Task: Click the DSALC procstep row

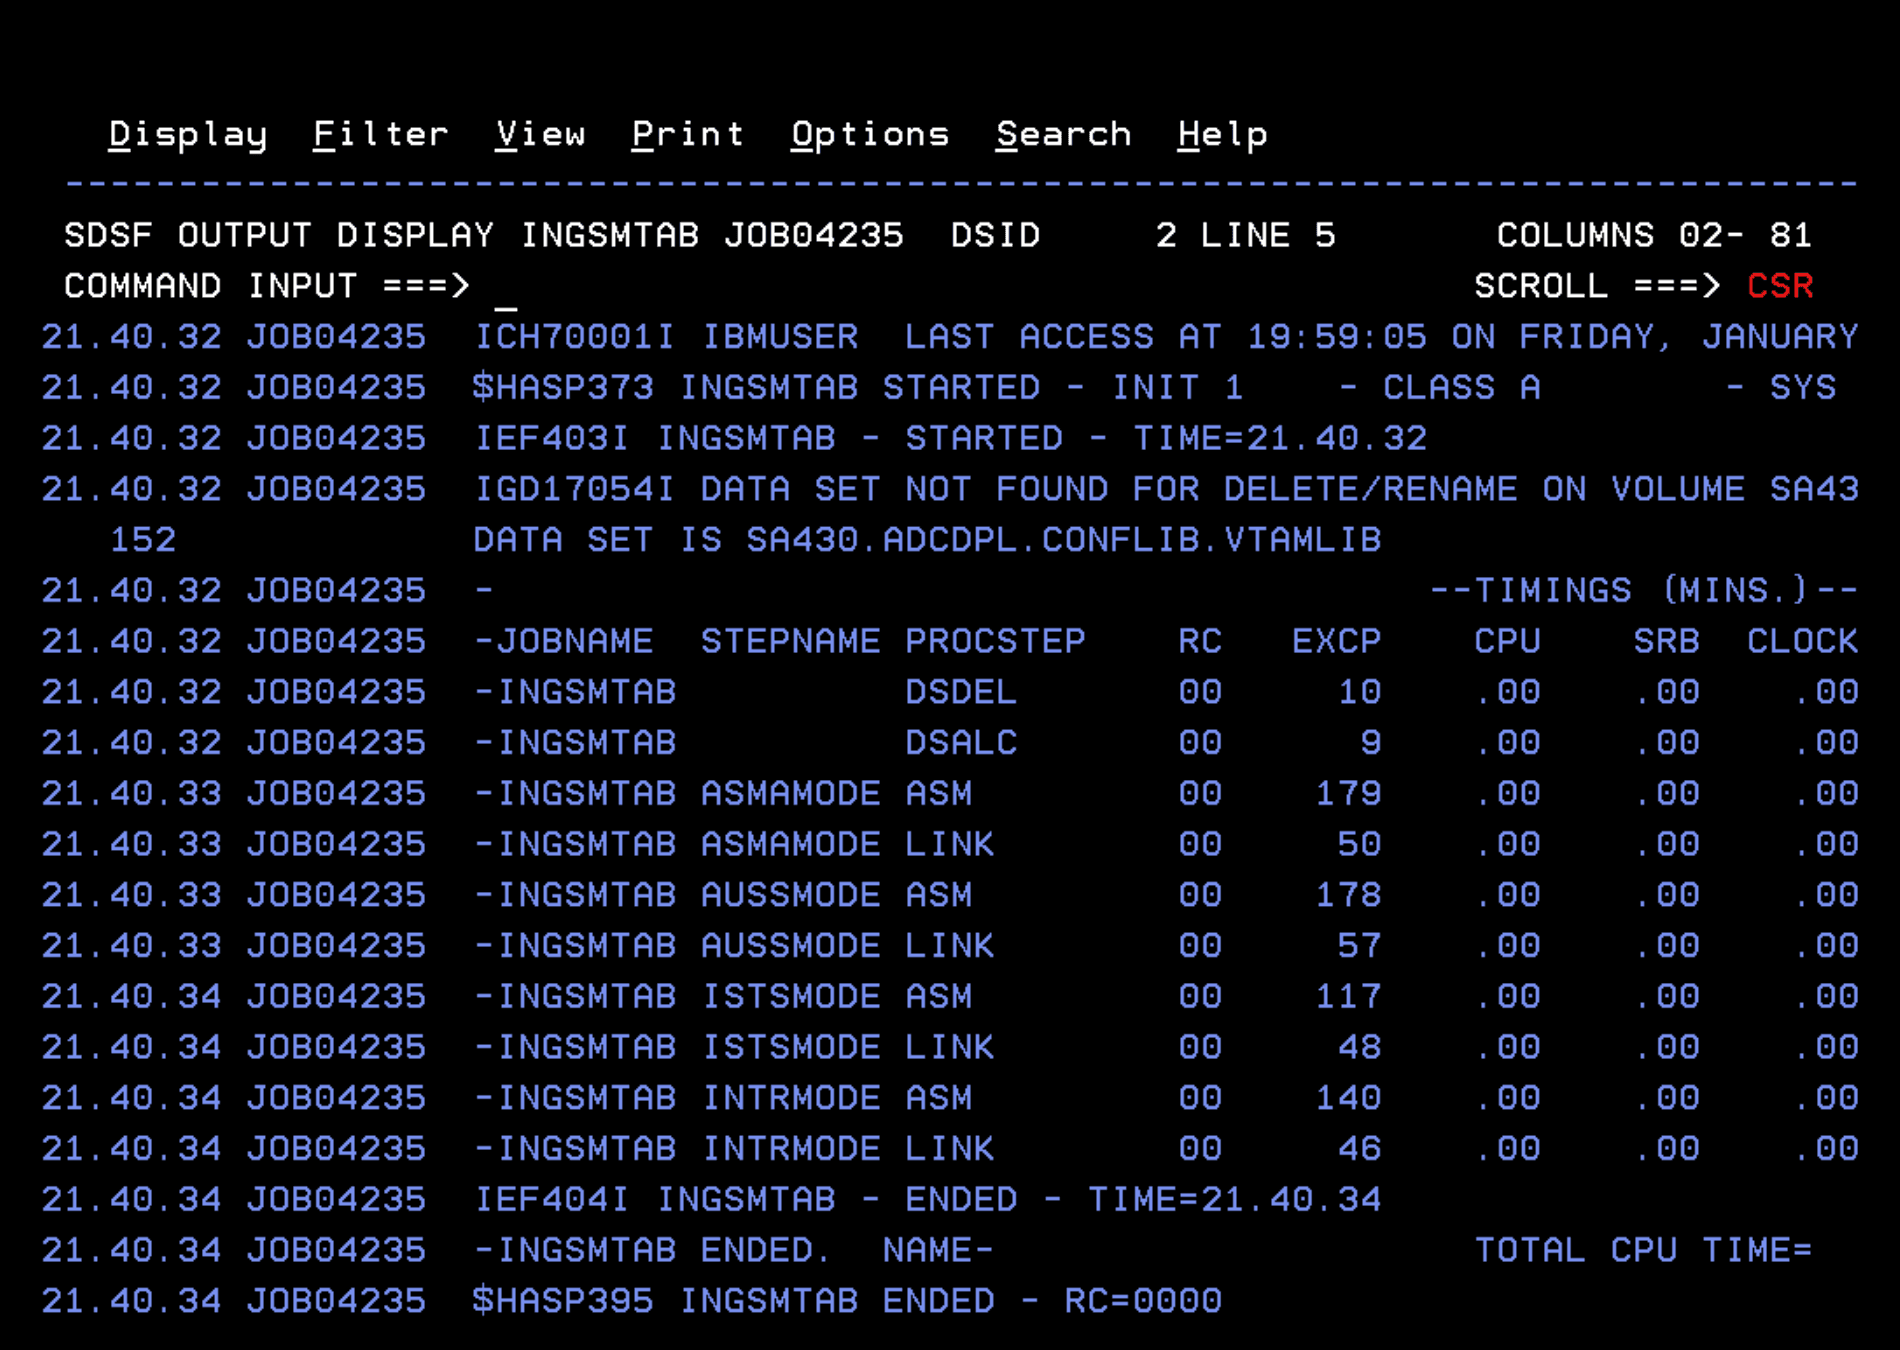Action: tap(960, 743)
